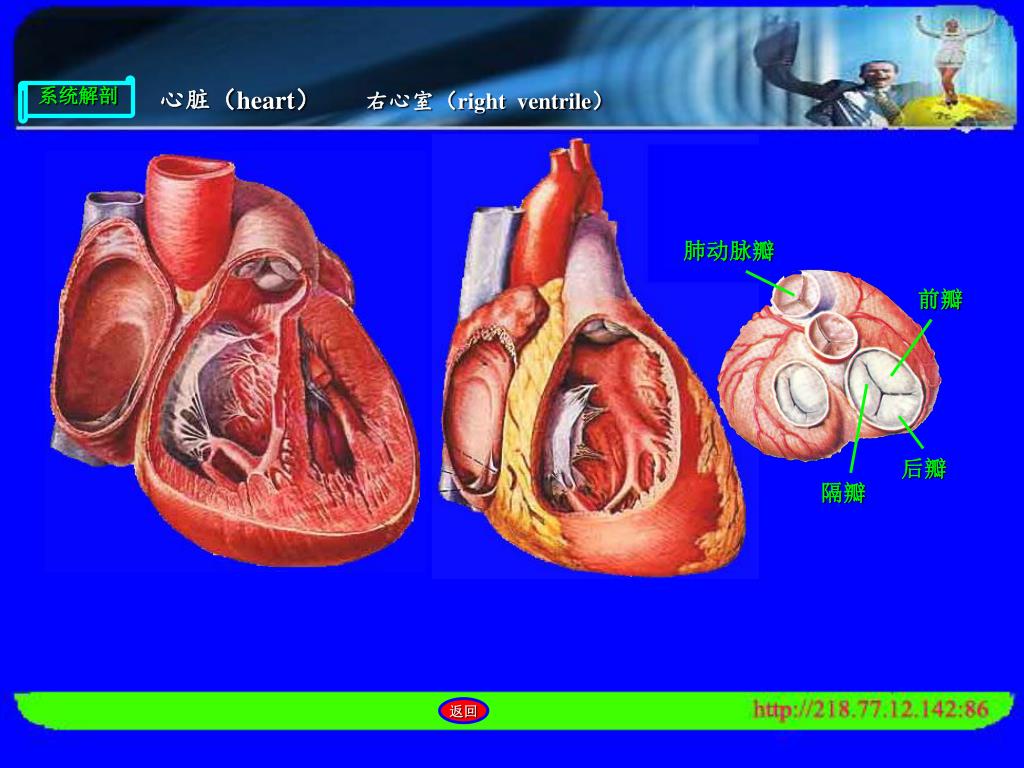Select the 后瓣 label

point(924,468)
